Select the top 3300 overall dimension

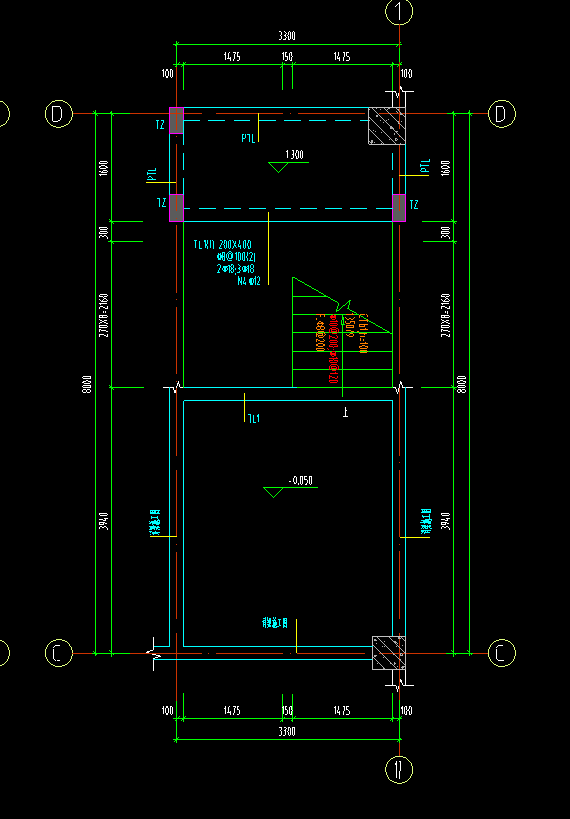(x=287, y=36)
